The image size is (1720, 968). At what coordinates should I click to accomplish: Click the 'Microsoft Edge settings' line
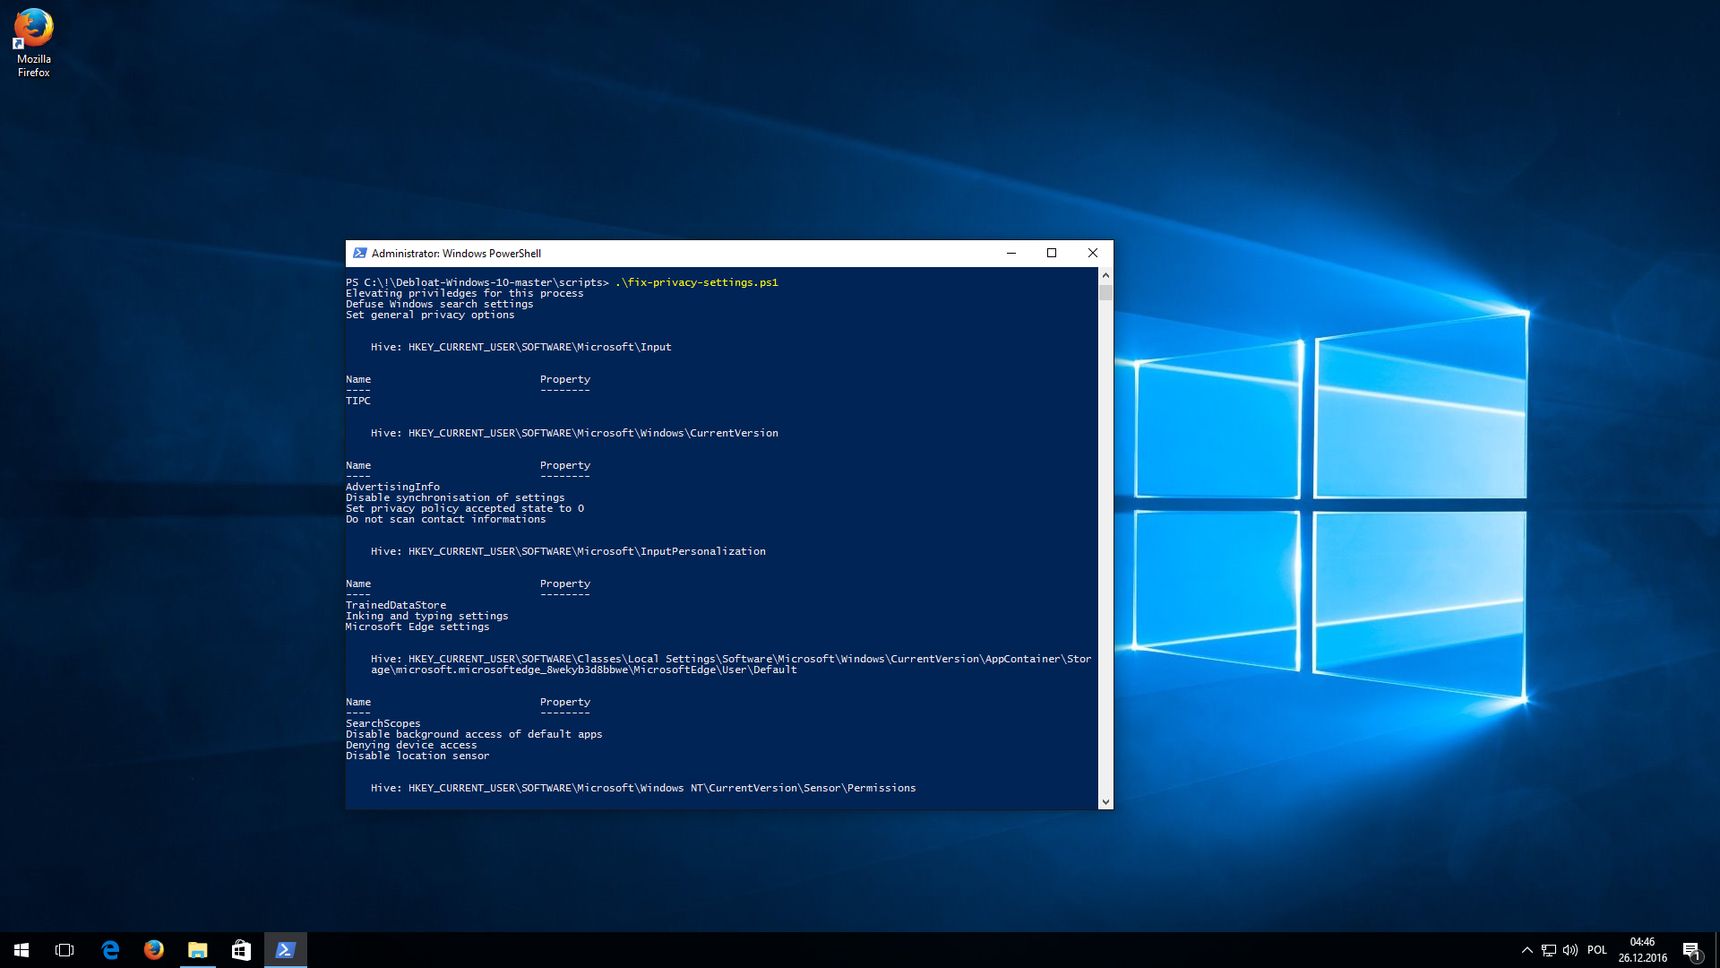(x=418, y=627)
